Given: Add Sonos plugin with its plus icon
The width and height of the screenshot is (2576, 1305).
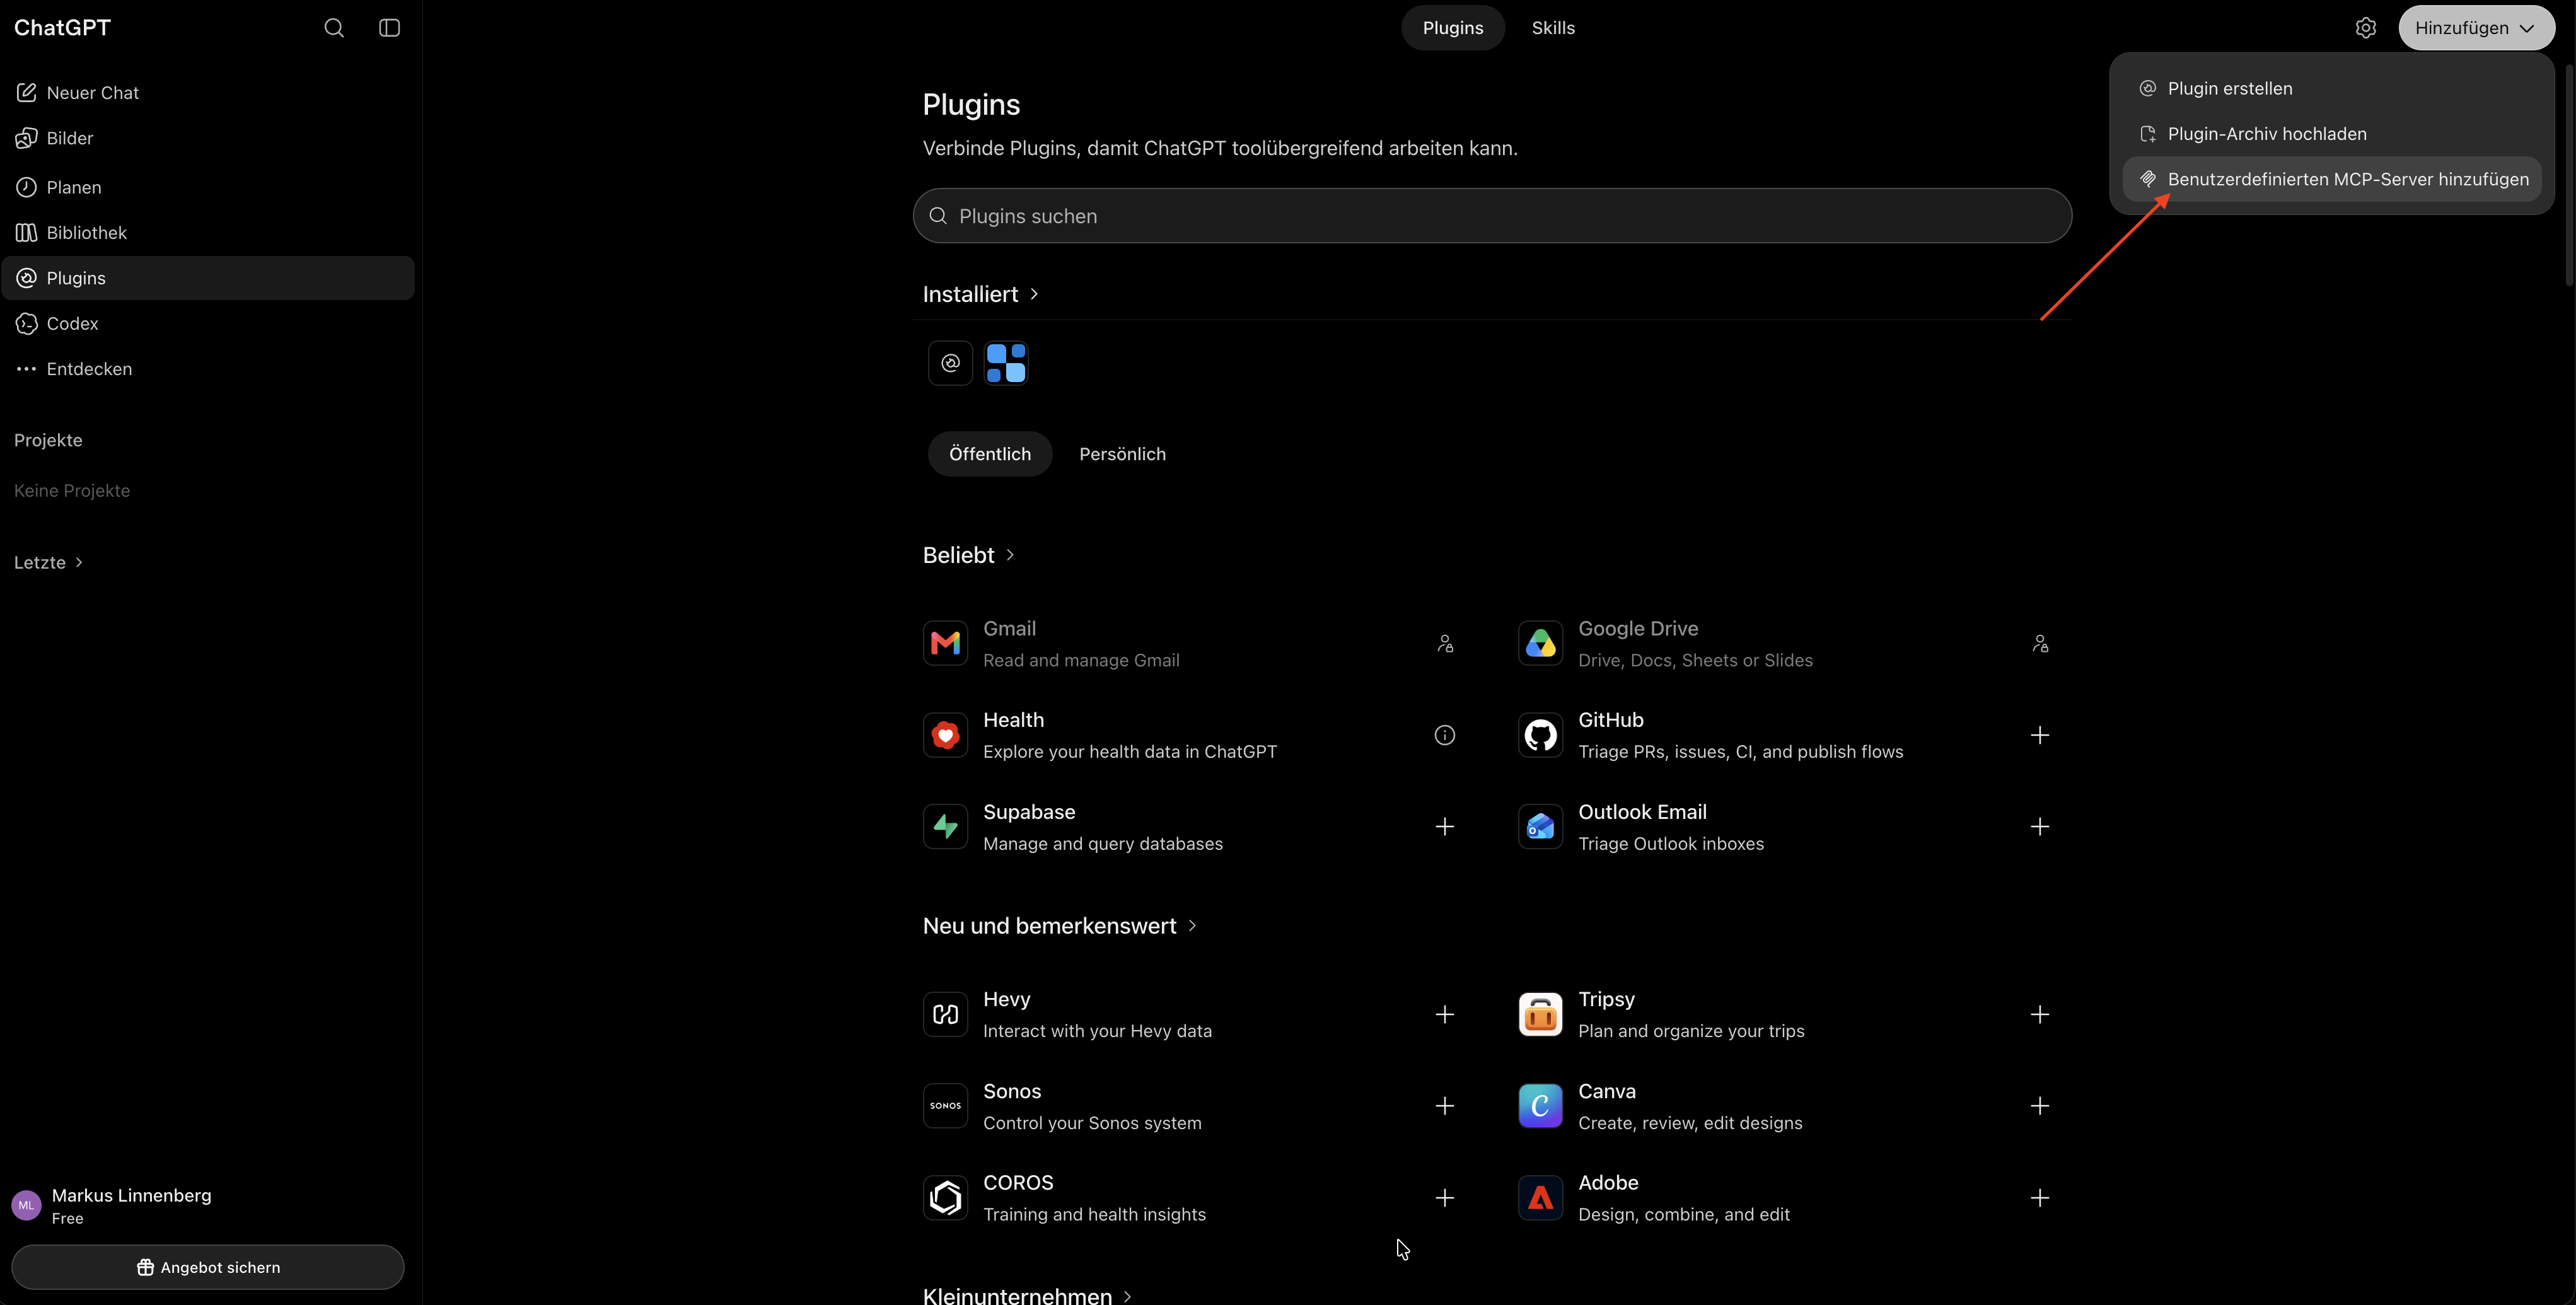Looking at the screenshot, I should pos(1445,1106).
